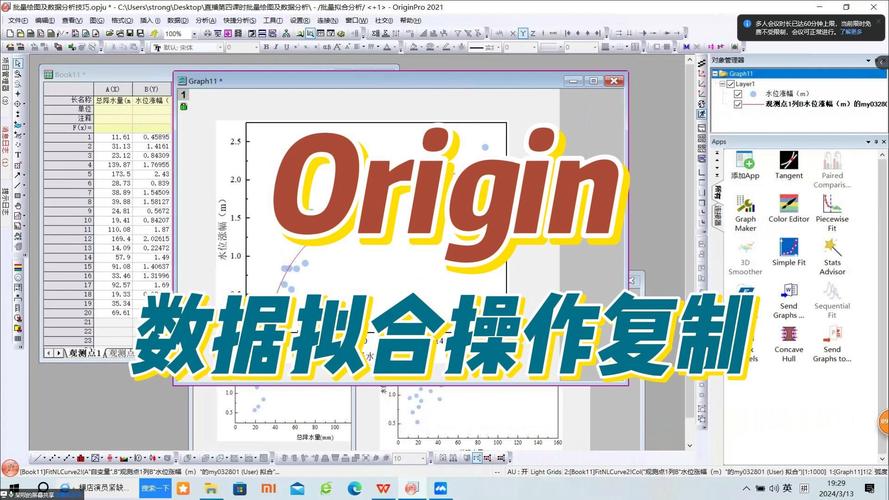Launch the Sequential Fit app
889x500 pixels.
coord(832,300)
